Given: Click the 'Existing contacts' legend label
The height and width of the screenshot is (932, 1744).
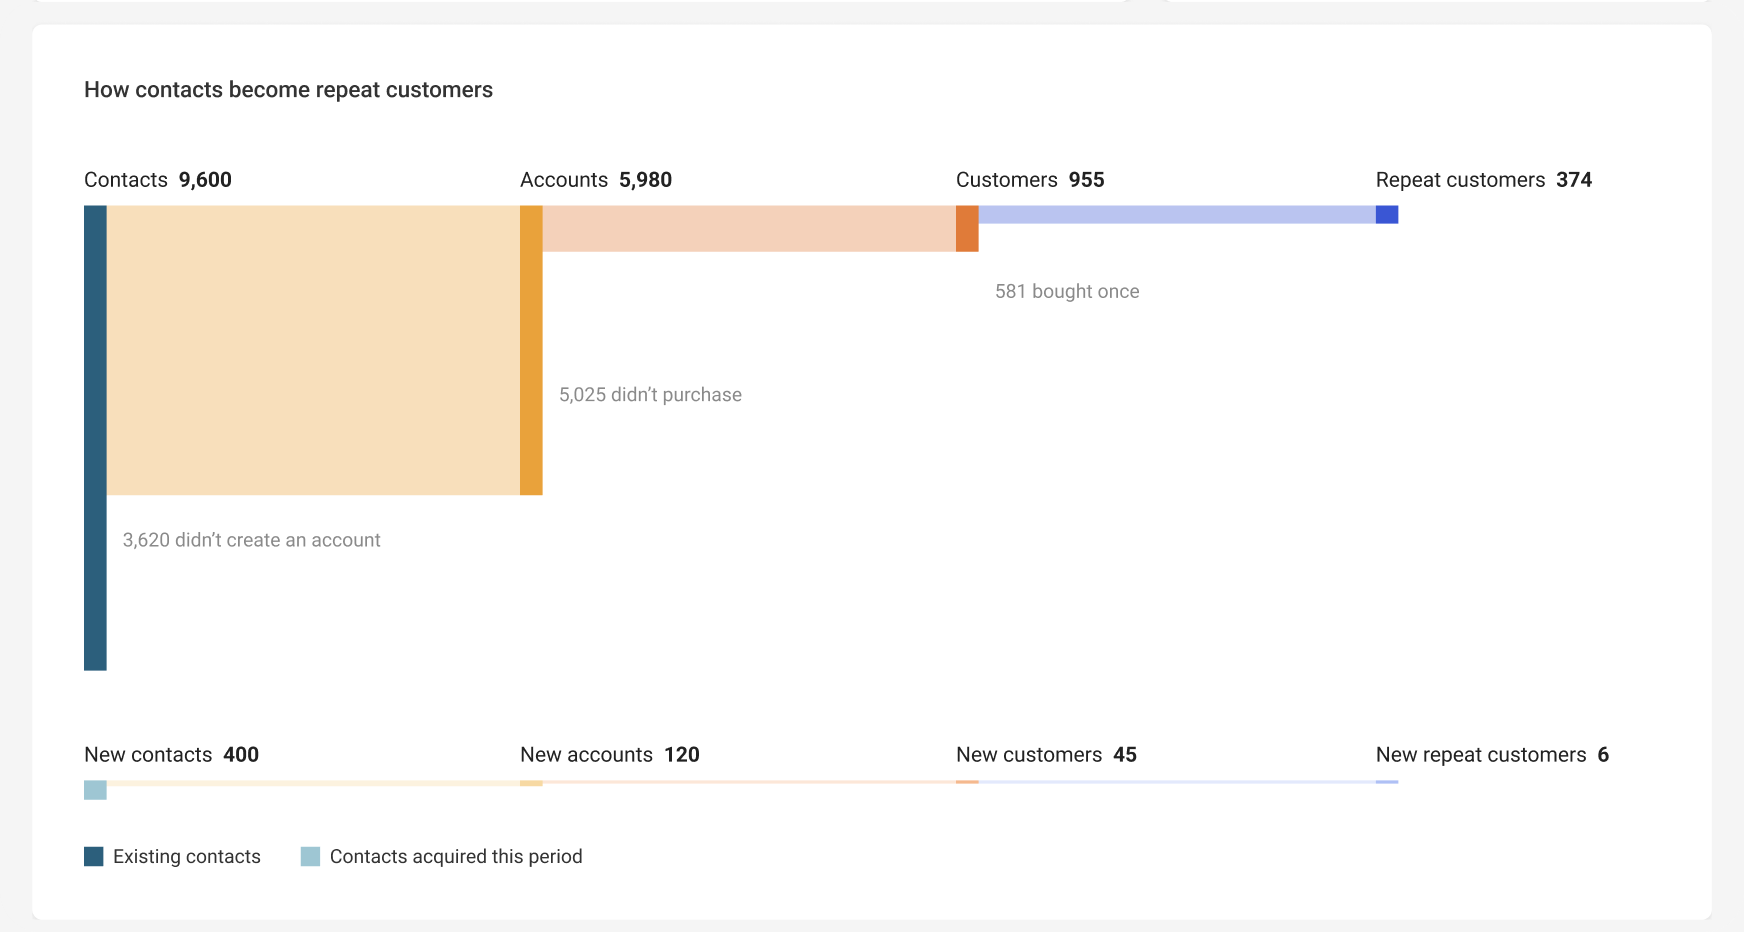Looking at the screenshot, I should pos(187,856).
